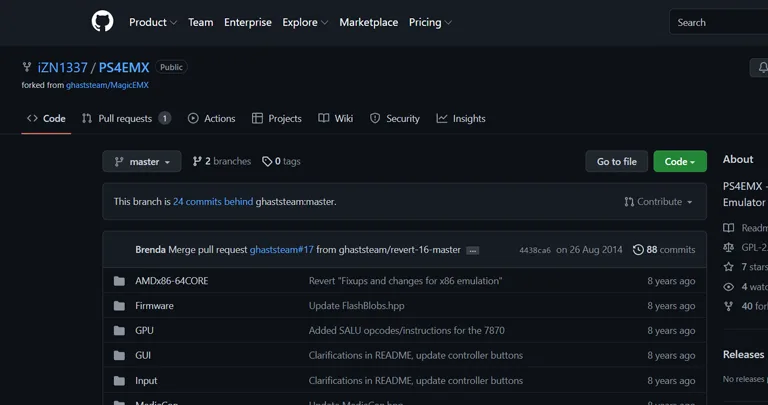This screenshot has height=405, width=768.
Task: Click the GPL license scale icon
Action: point(729,247)
